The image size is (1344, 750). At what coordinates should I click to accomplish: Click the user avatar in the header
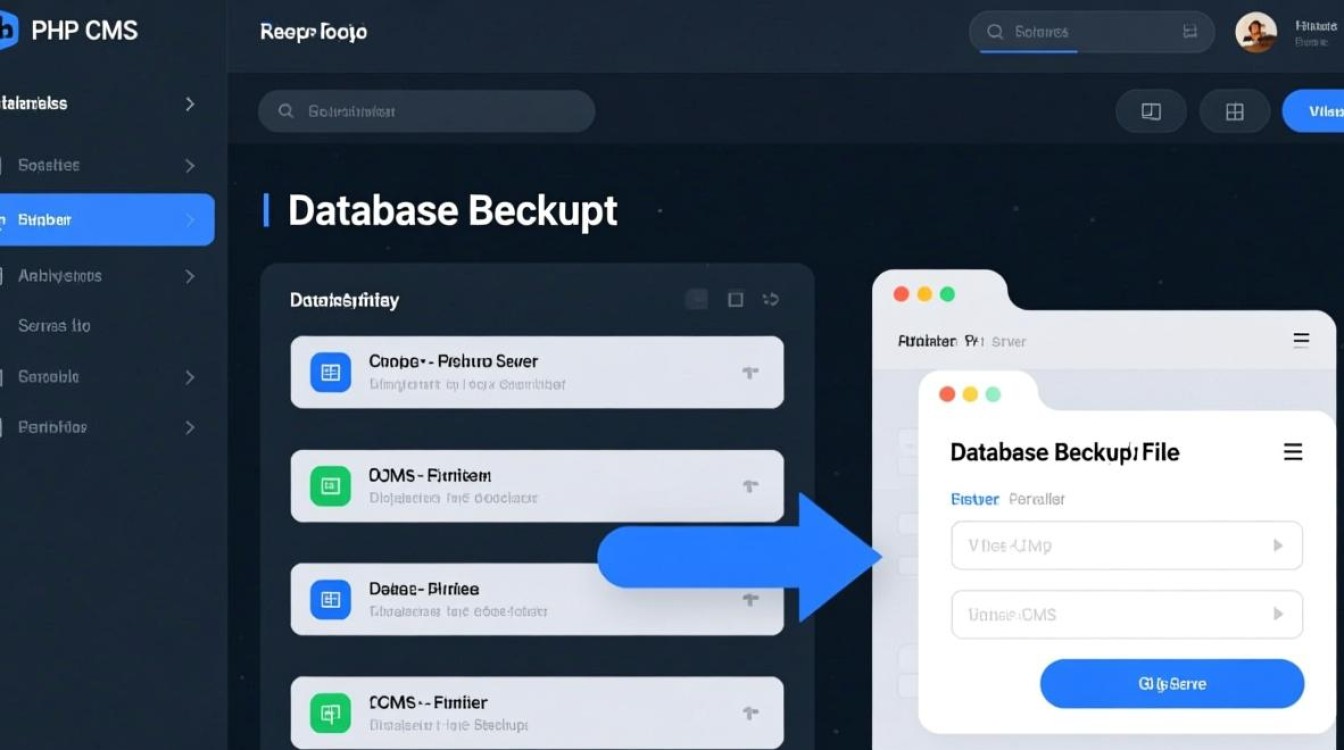pyautogui.click(x=1256, y=32)
